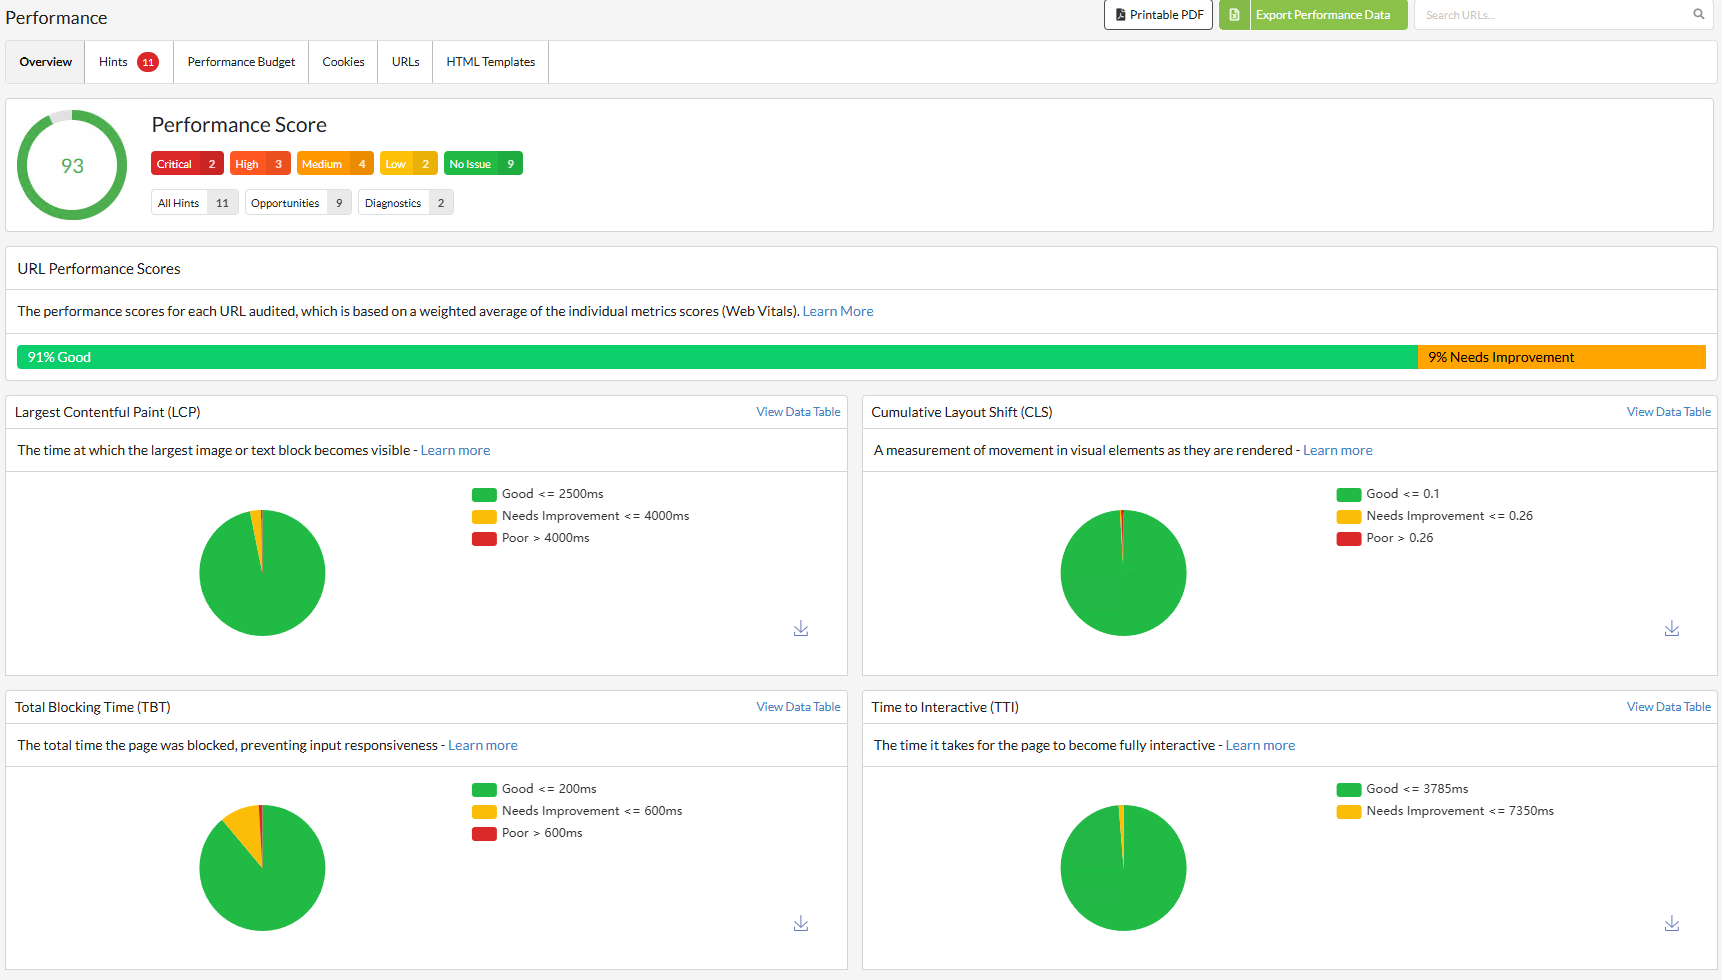View Data Table for Time to Interactive
The image size is (1722, 980).
pyautogui.click(x=1668, y=707)
